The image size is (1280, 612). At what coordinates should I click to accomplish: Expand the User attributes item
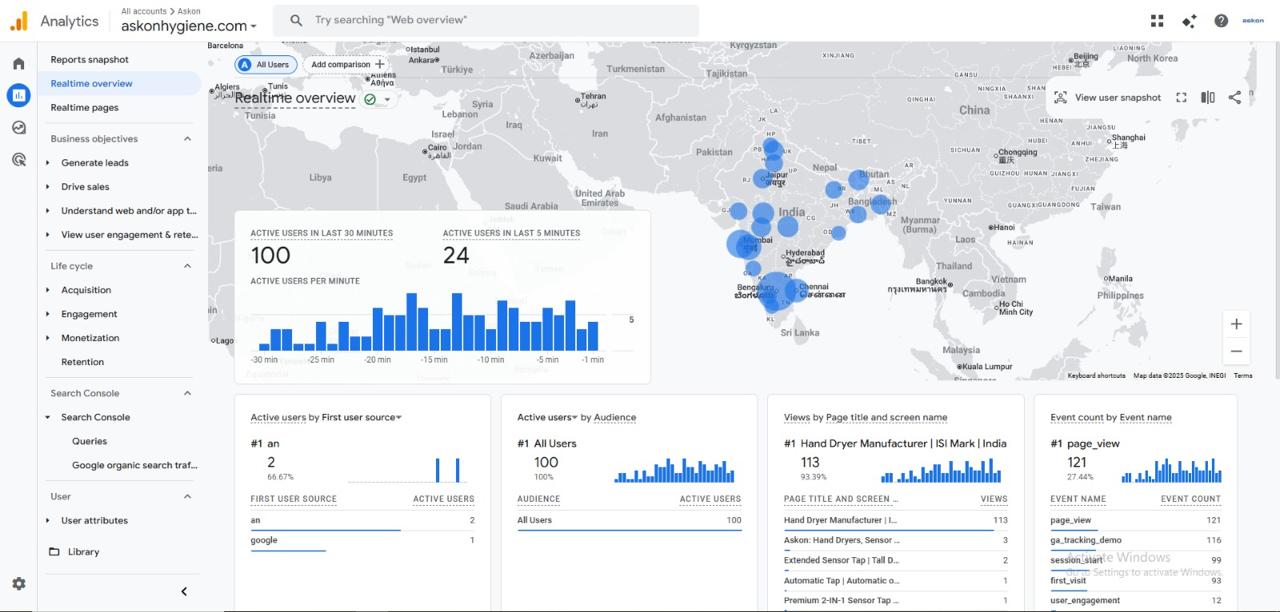click(x=48, y=520)
